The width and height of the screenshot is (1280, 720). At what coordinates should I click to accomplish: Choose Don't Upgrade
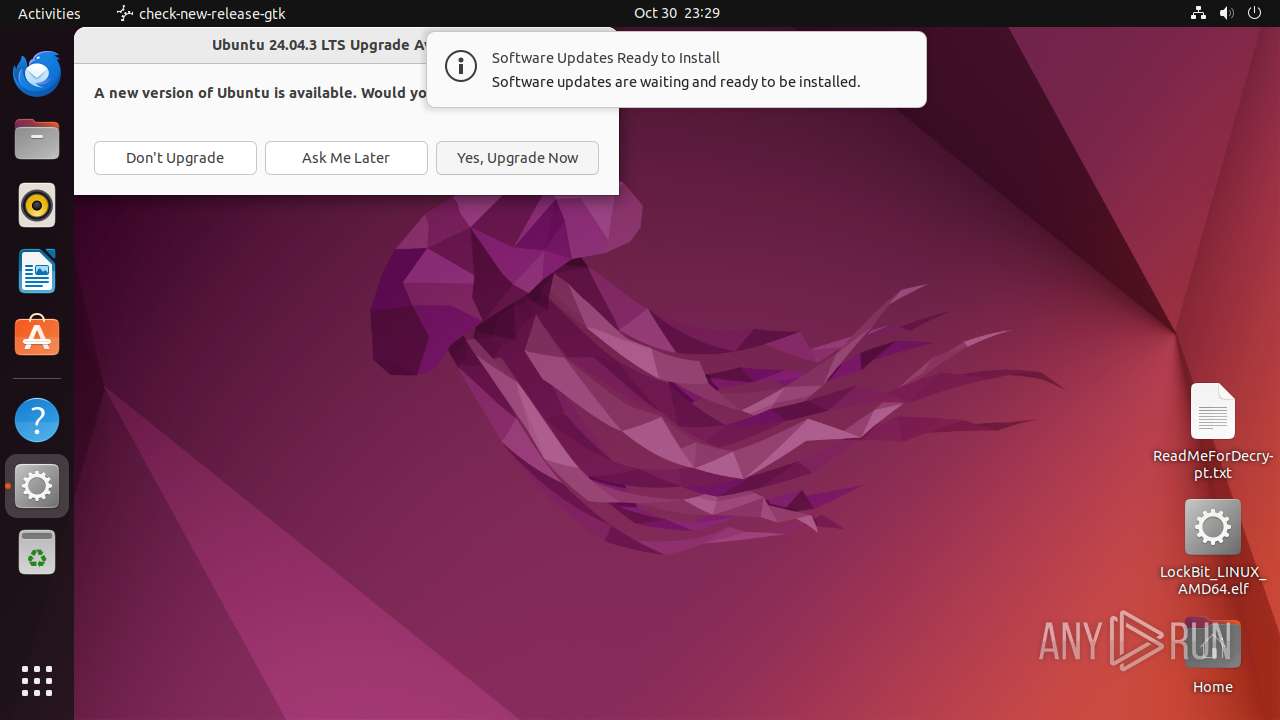pyautogui.click(x=175, y=158)
